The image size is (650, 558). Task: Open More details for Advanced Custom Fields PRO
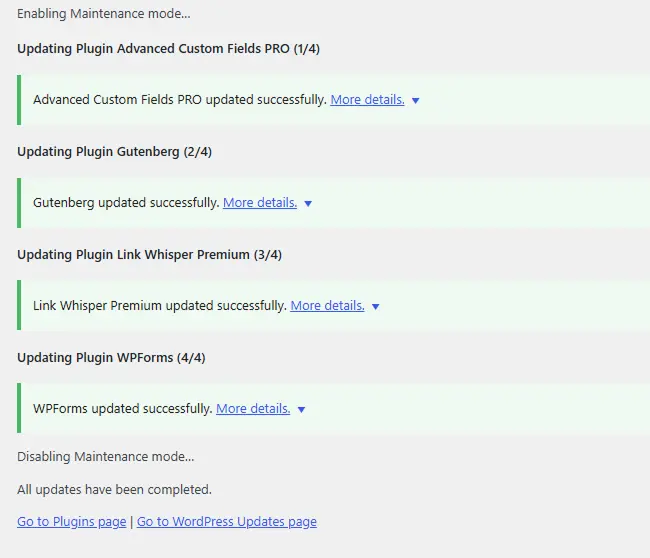click(x=367, y=100)
